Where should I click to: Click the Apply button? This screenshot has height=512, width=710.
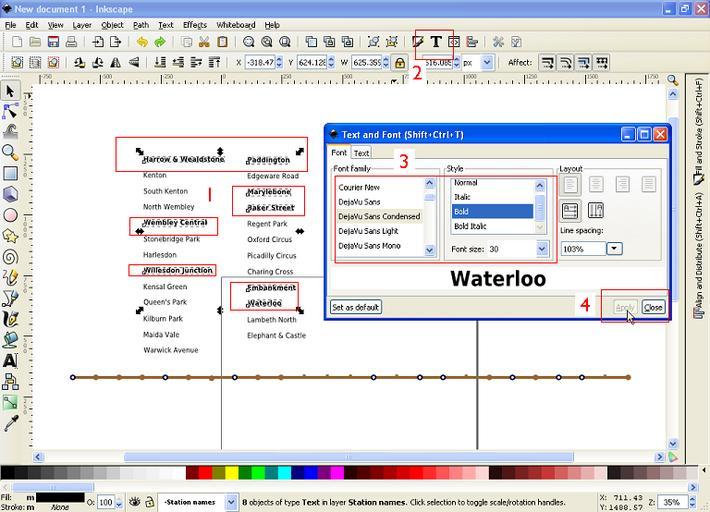point(625,307)
